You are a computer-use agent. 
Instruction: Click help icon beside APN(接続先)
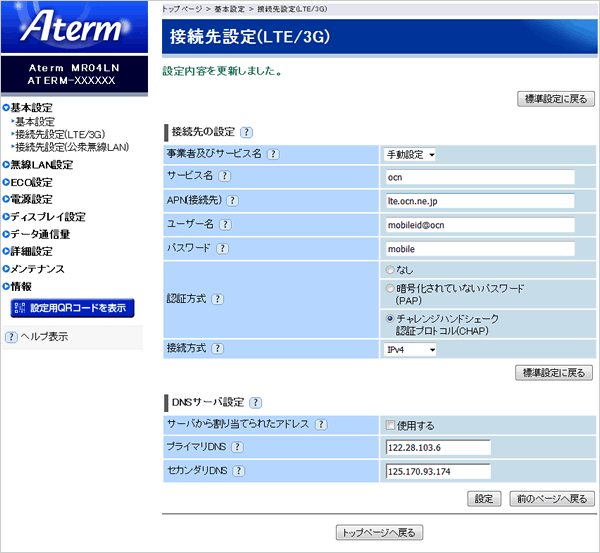point(232,200)
